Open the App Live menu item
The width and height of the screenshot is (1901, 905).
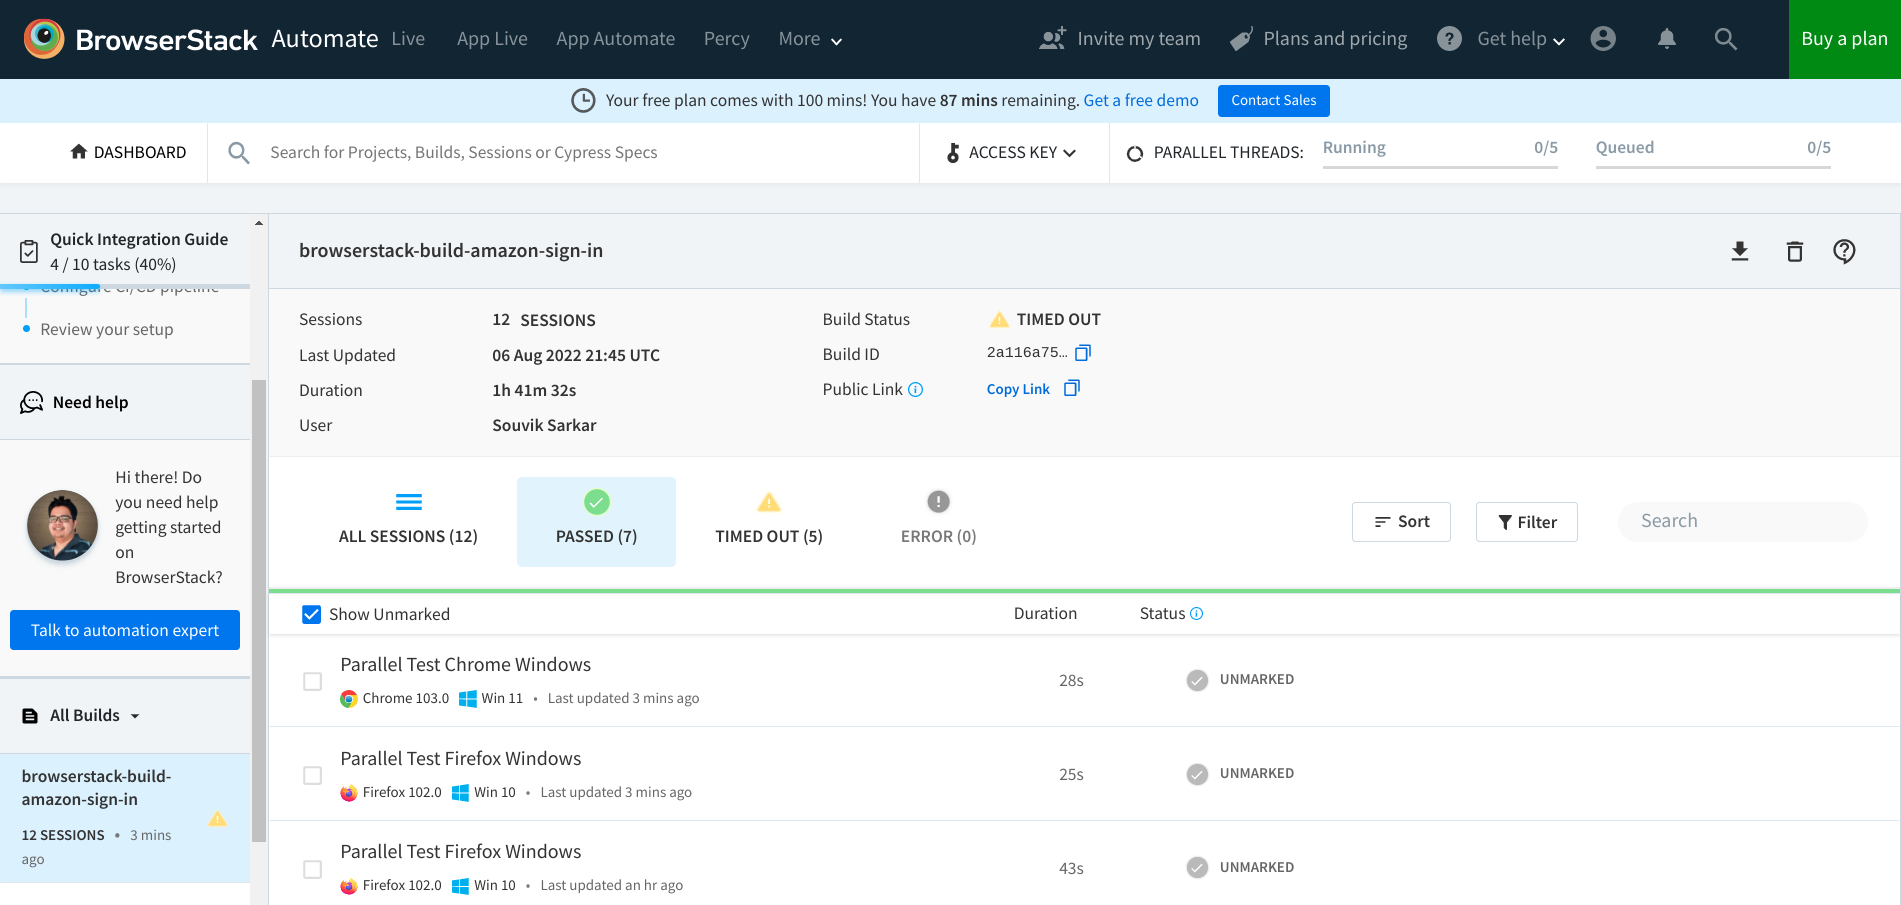coord(492,39)
